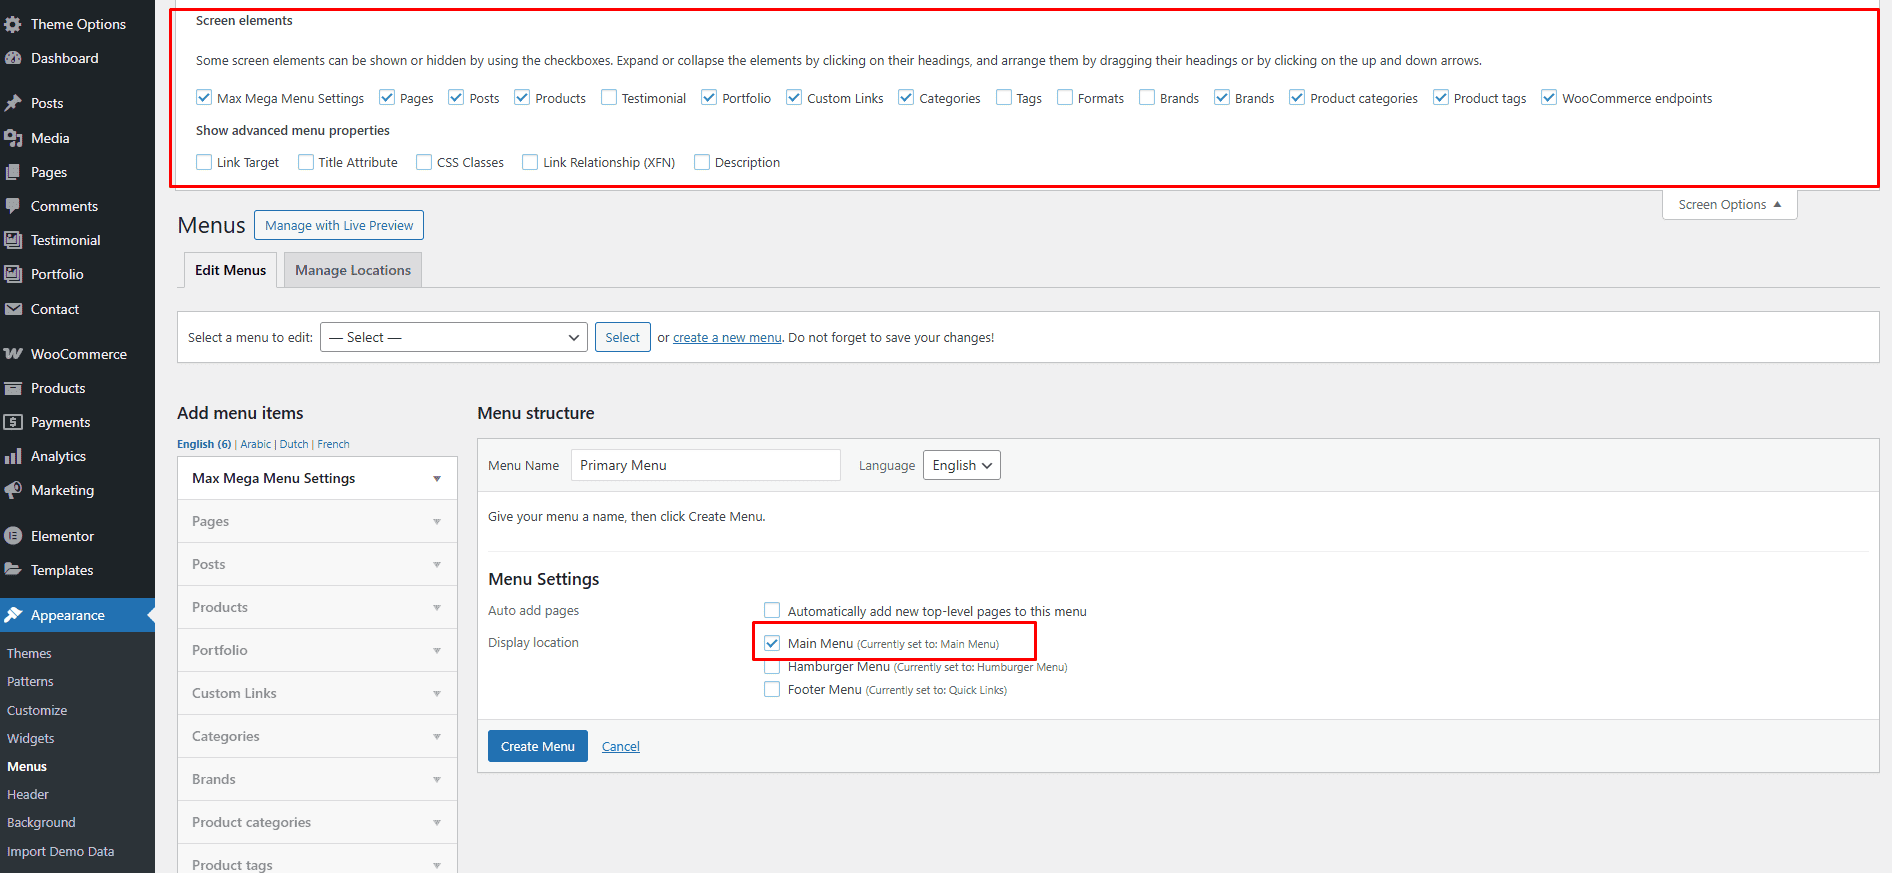Image resolution: width=1892 pixels, height=873 pixels.
Task: Click the Create Menu button
Action: [537, 746]
